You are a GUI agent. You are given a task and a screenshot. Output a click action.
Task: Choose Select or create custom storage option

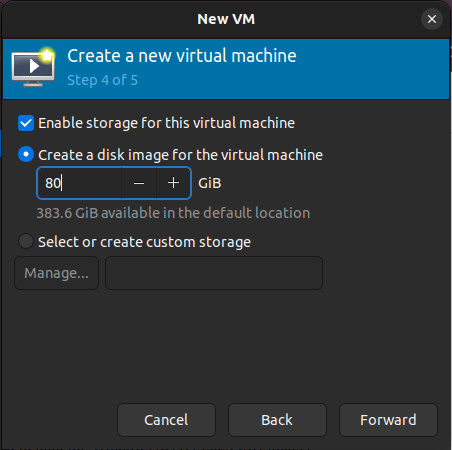pyautogui.click(x=26, y=241)
